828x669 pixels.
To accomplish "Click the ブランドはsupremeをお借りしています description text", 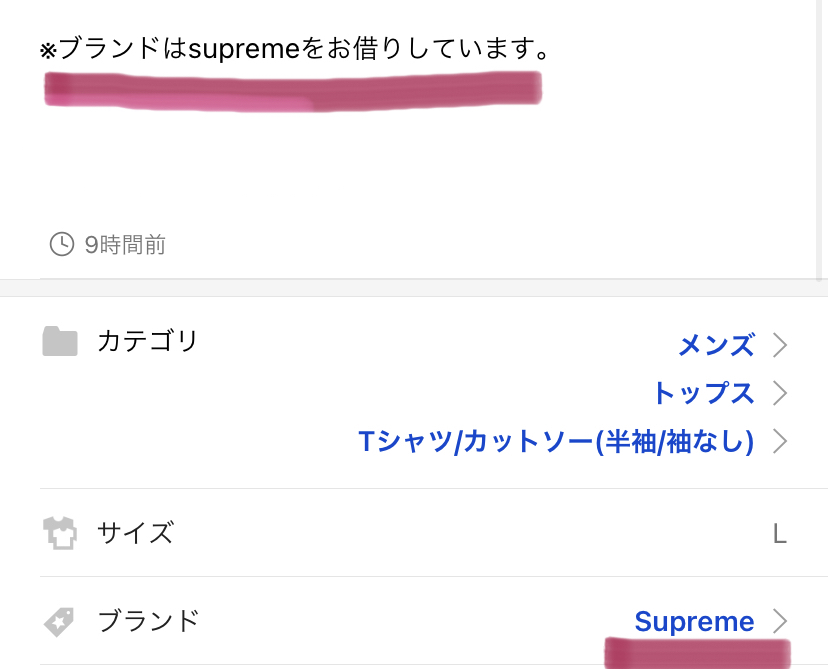I will tap(295, 50).
